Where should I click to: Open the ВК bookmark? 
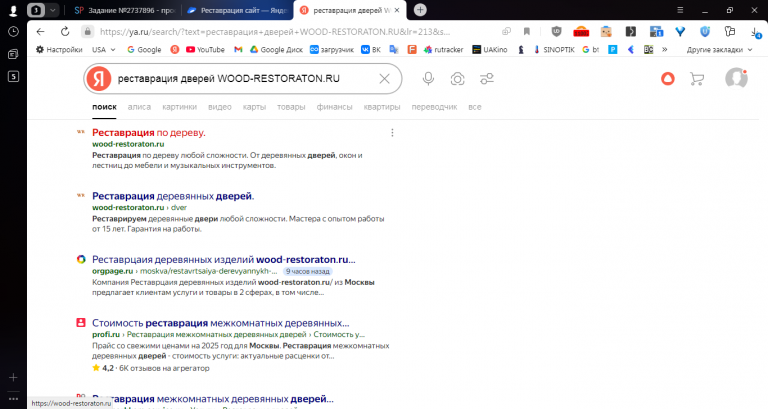371,49
